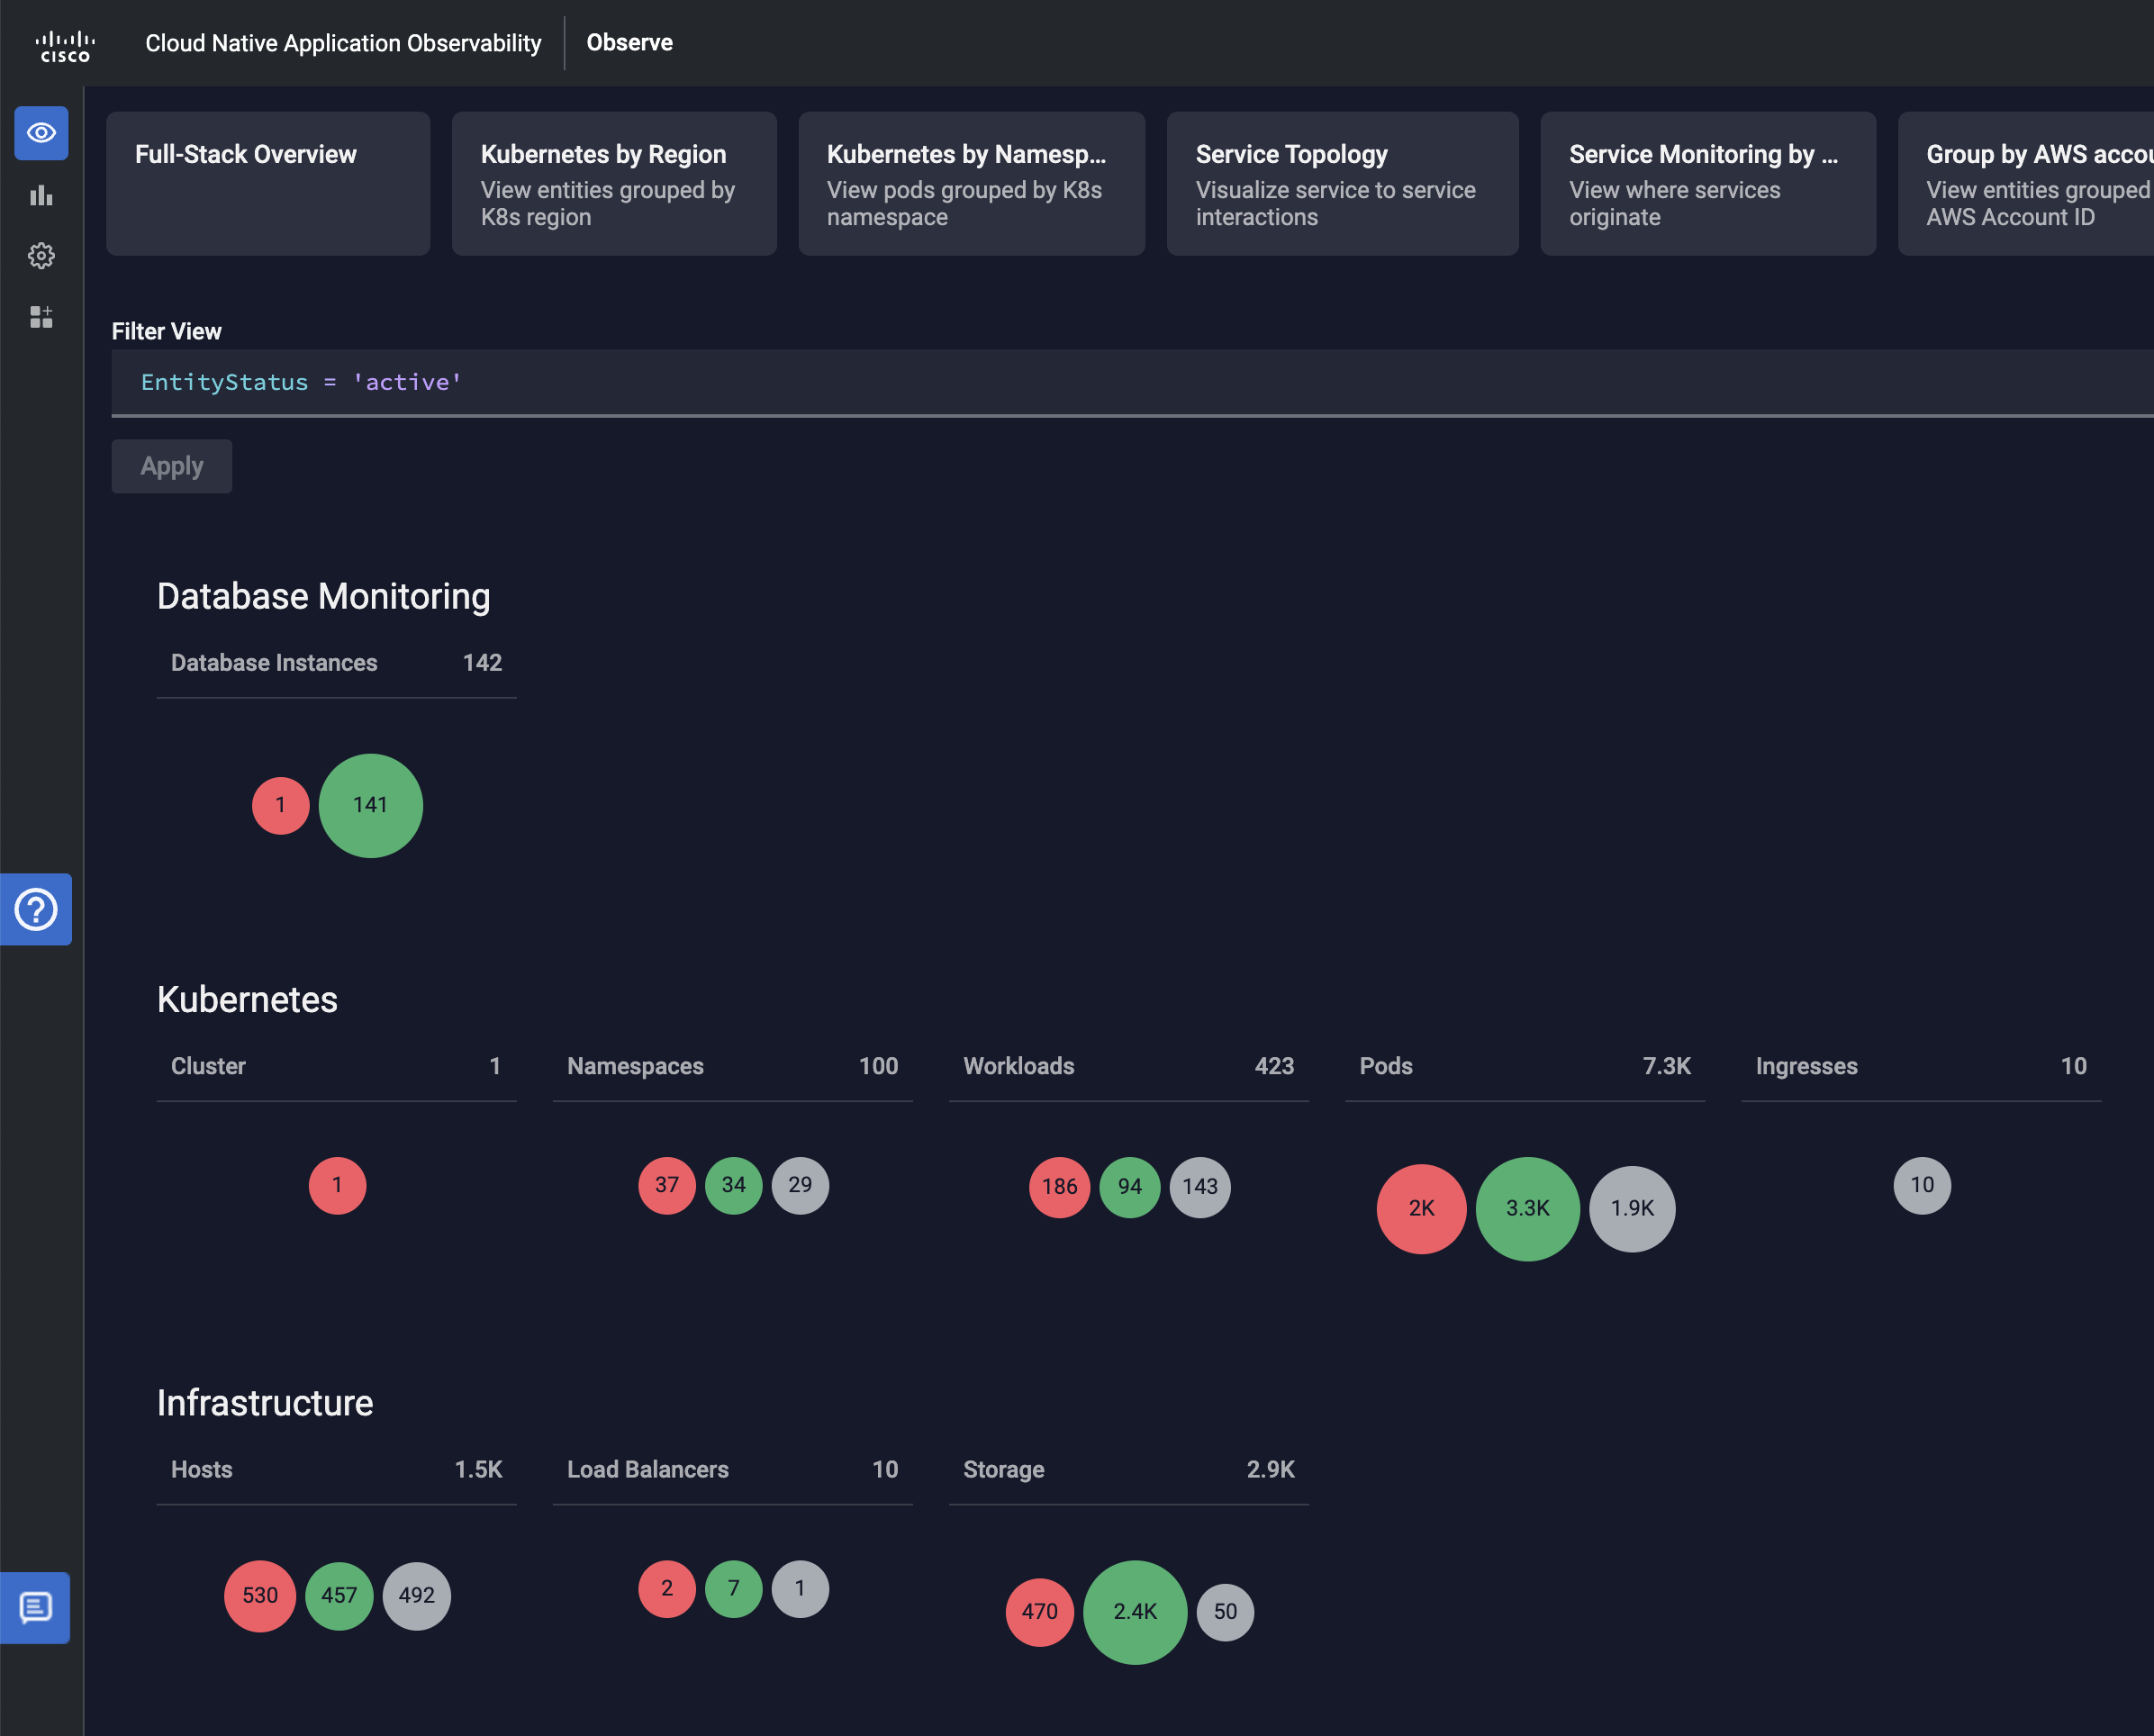Open the bar chart dashboards icon

tap(41, 195)
